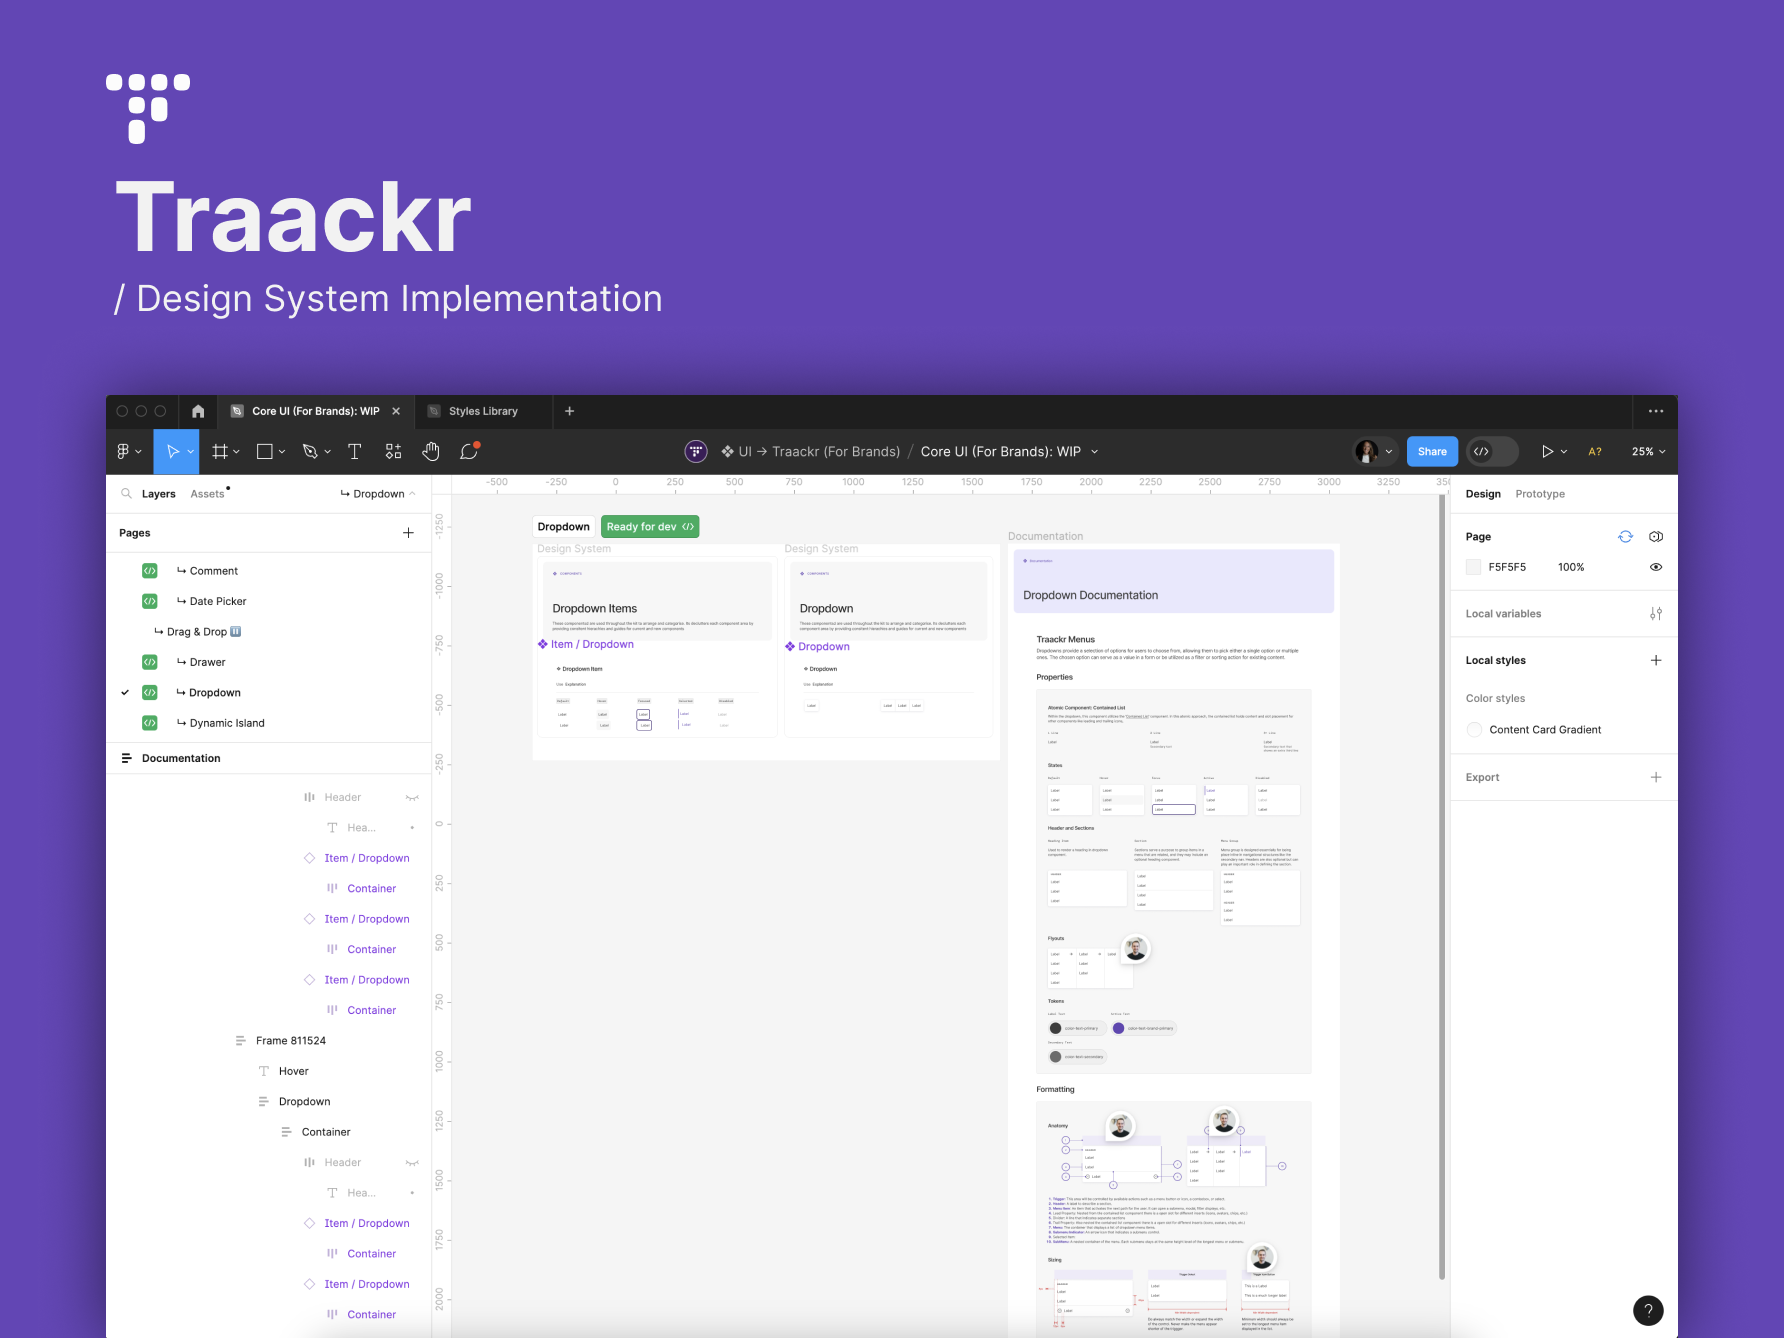Viewport: 1784px width, 1338px height.
Task: Click the Traackr (For Brands) breadcrumb link
Action: (x=836, y=452)
